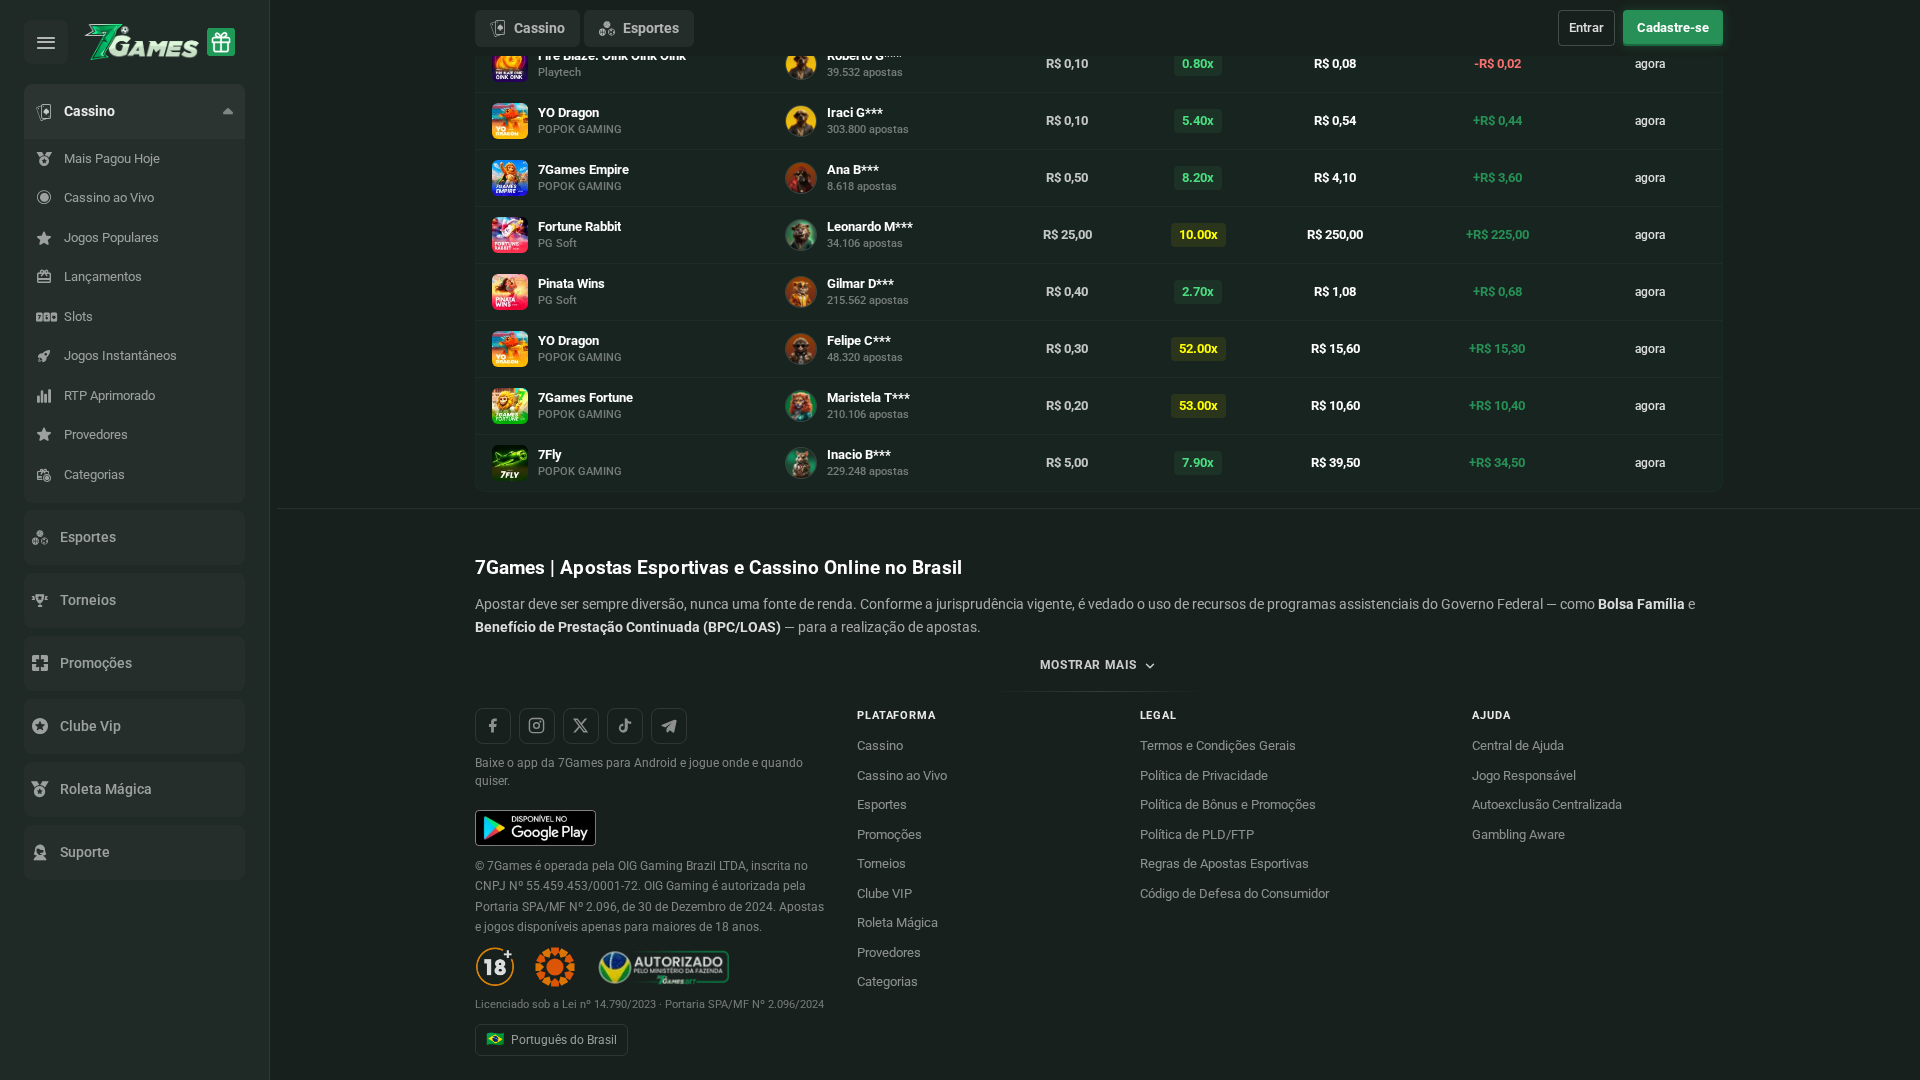The image size is (1920, 1080).
Task: Expand the Mostrar Mais text
Action: pyautogui.click(x=1098, y=666)
